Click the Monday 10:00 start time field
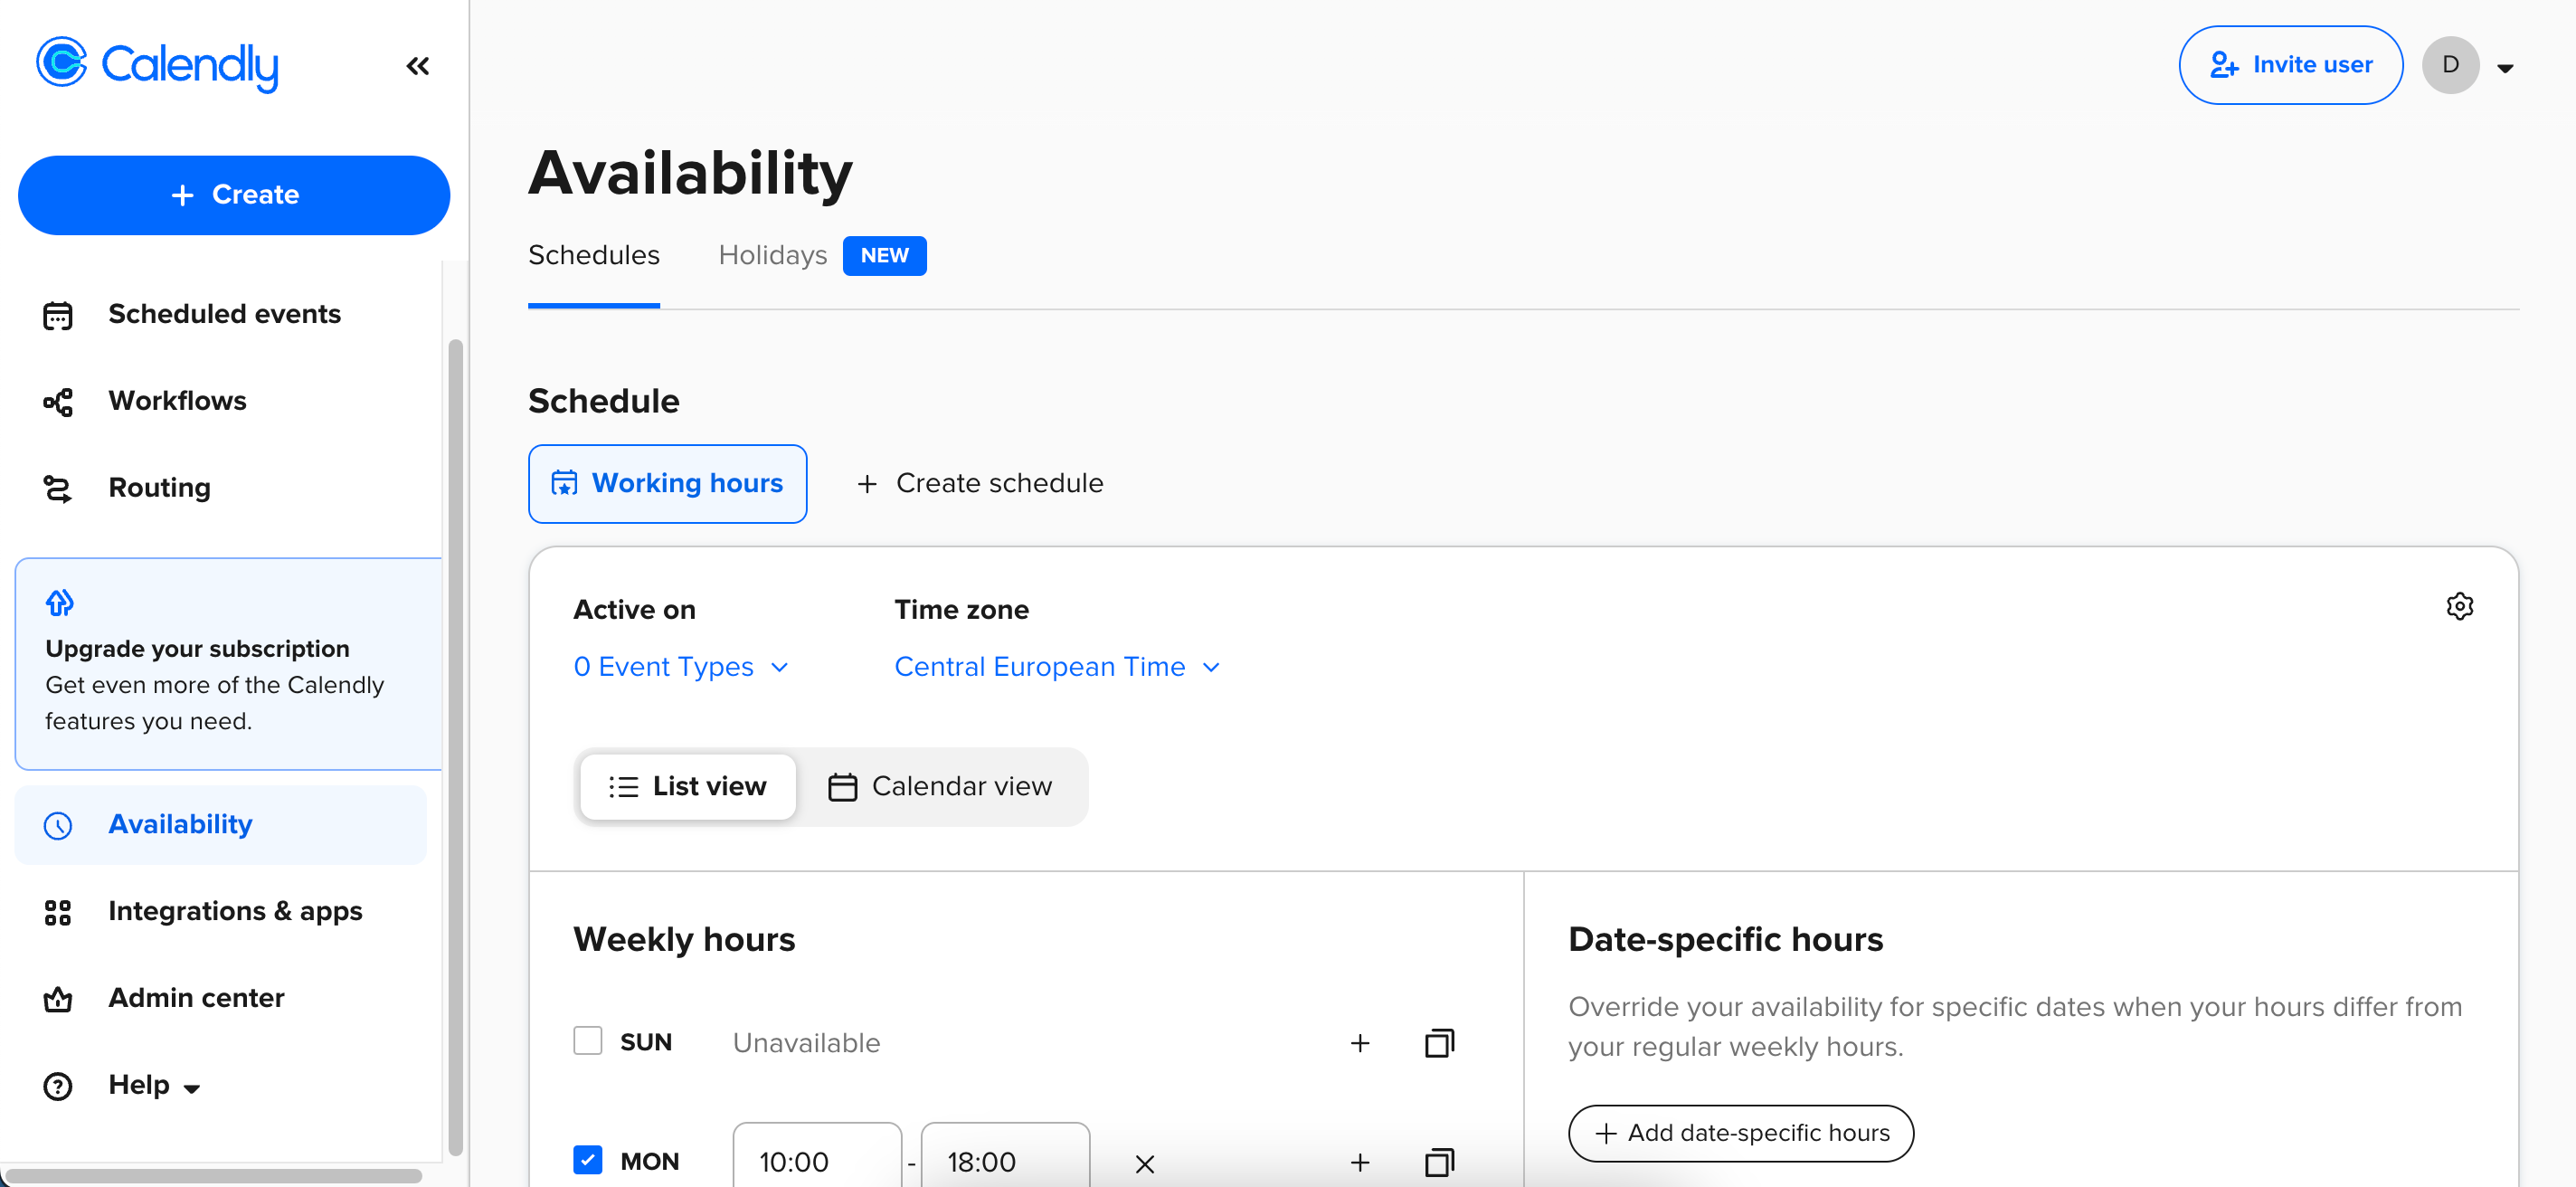This screenshot has width=2576, height=1187. (x=816, y=1161)
